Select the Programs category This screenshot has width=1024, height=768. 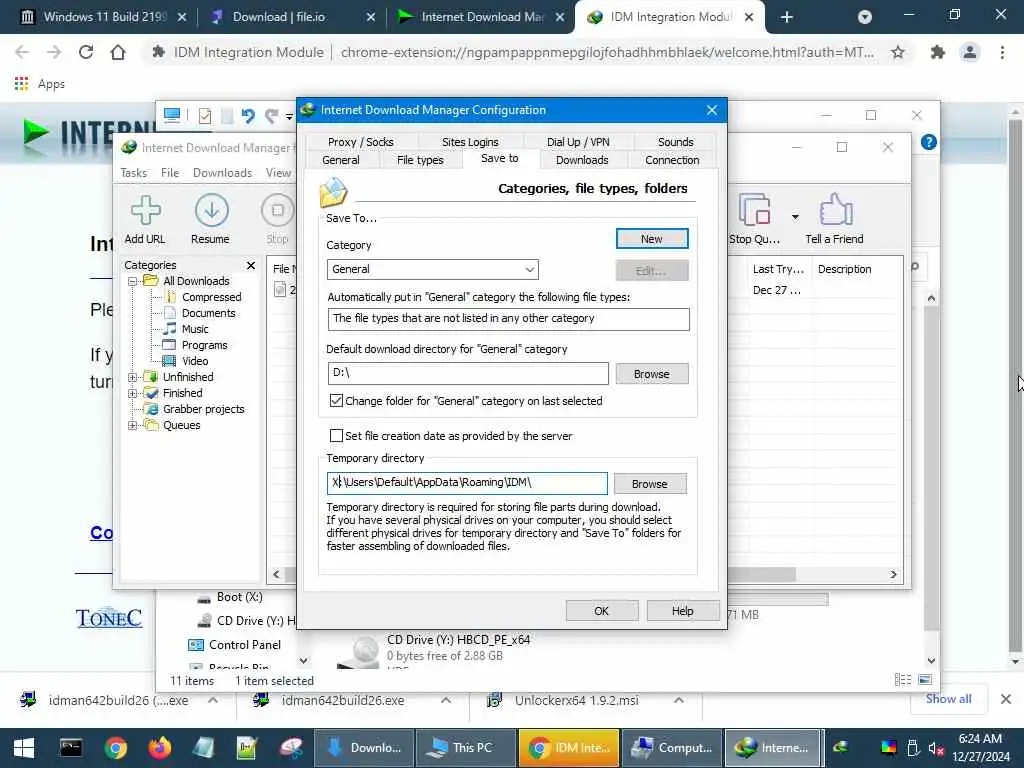tap(204, 345)
